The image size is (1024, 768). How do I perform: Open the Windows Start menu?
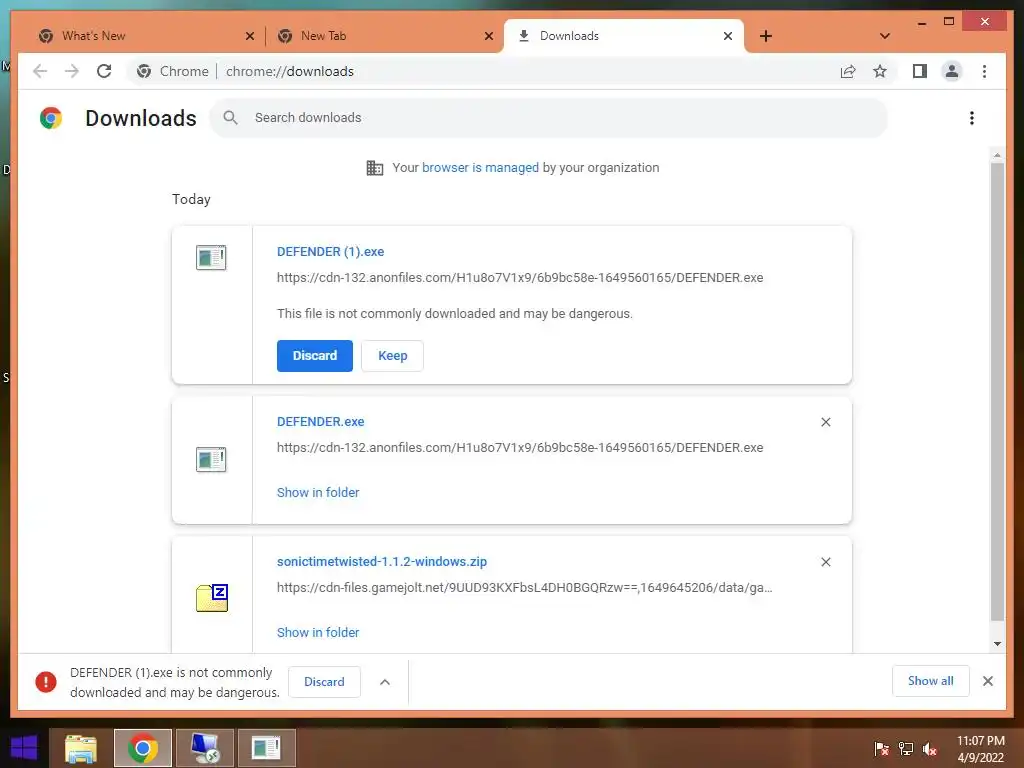24,748
